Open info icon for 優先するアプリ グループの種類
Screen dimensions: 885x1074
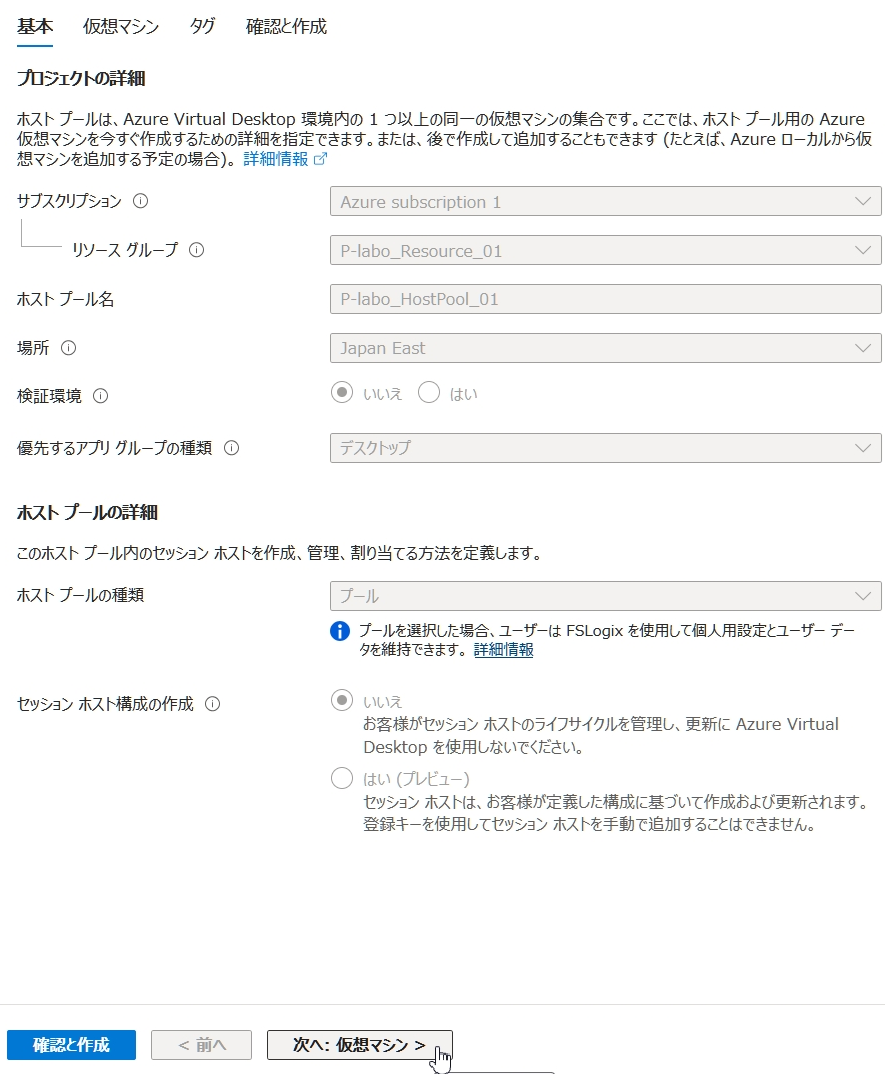point(232,448)
